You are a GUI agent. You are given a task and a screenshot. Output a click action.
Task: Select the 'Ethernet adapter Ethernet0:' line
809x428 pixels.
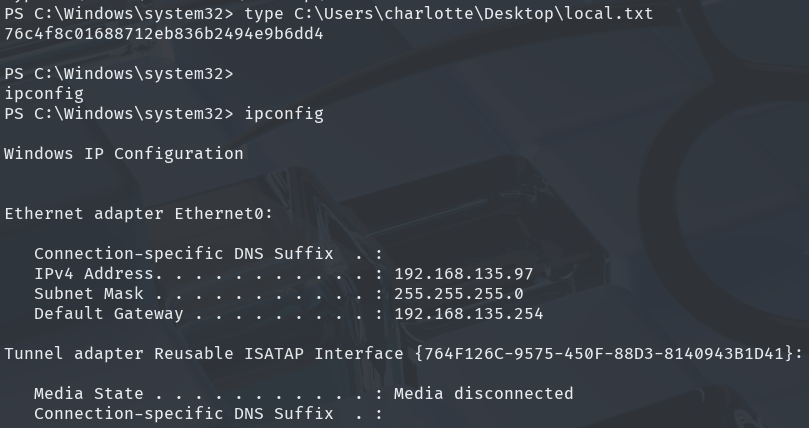139,214
